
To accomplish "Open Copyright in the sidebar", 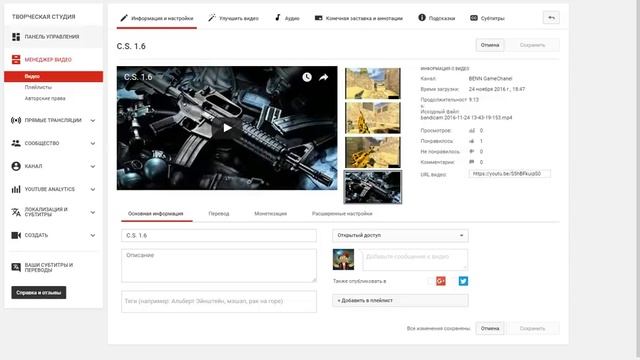I will (x=45, y=98).
